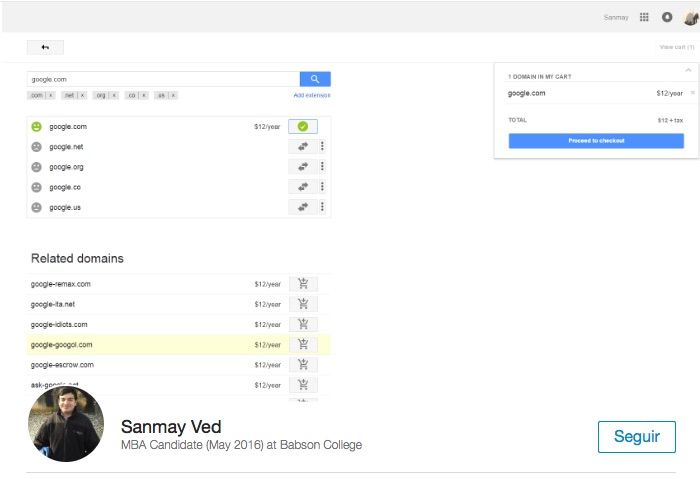Click cart icon in the ask-google row

point(303,385)
